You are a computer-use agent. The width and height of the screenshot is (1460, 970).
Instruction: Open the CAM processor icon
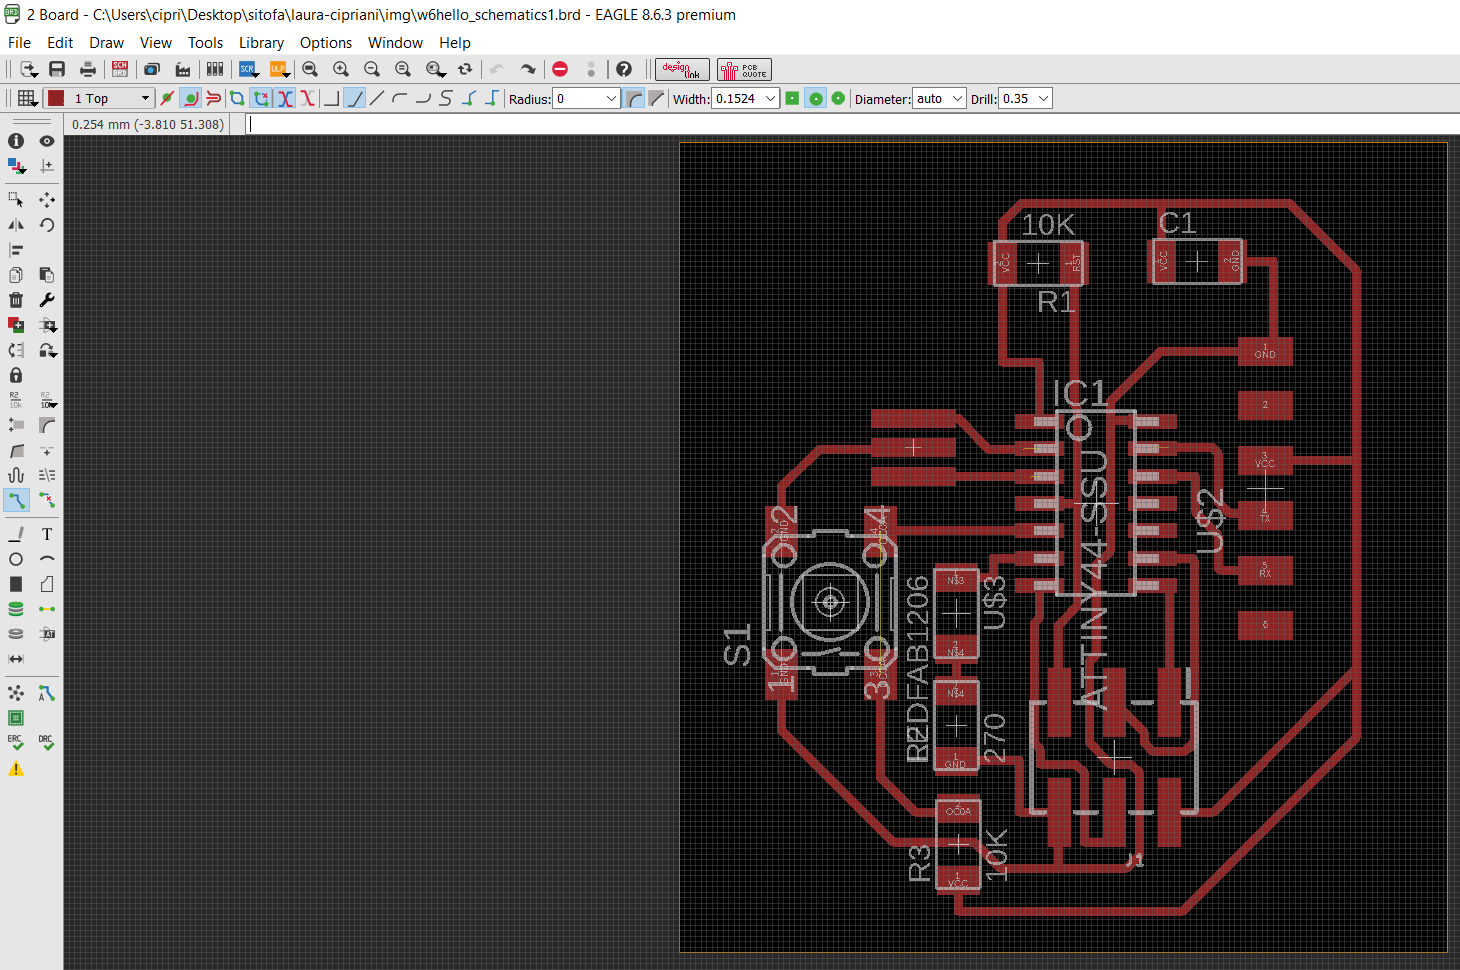click(182, 69)
